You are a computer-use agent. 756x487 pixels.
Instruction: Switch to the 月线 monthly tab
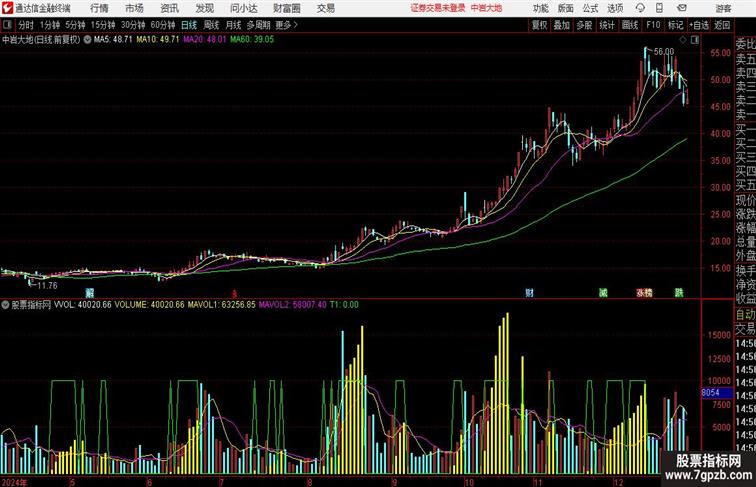click(x=233, y=25)
